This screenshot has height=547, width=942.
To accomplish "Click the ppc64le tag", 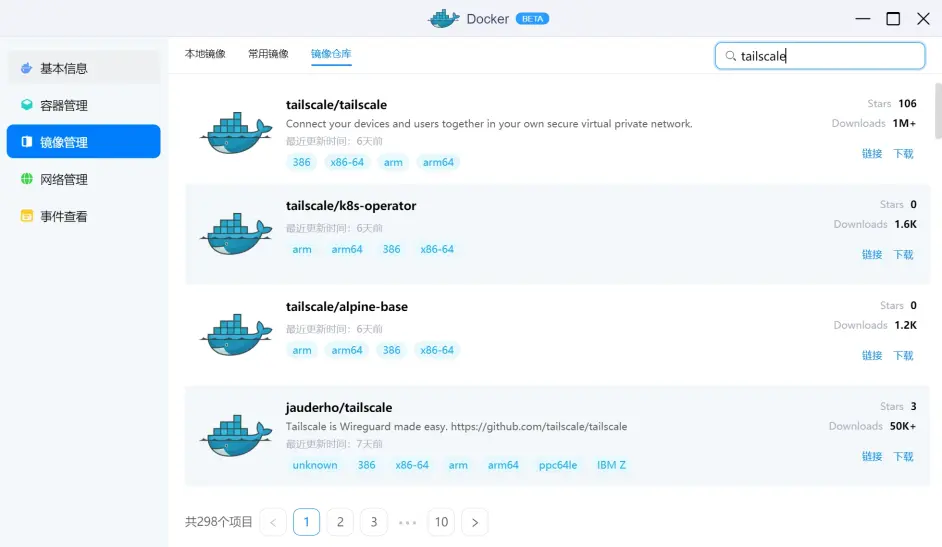I will [x=558, y=465].
